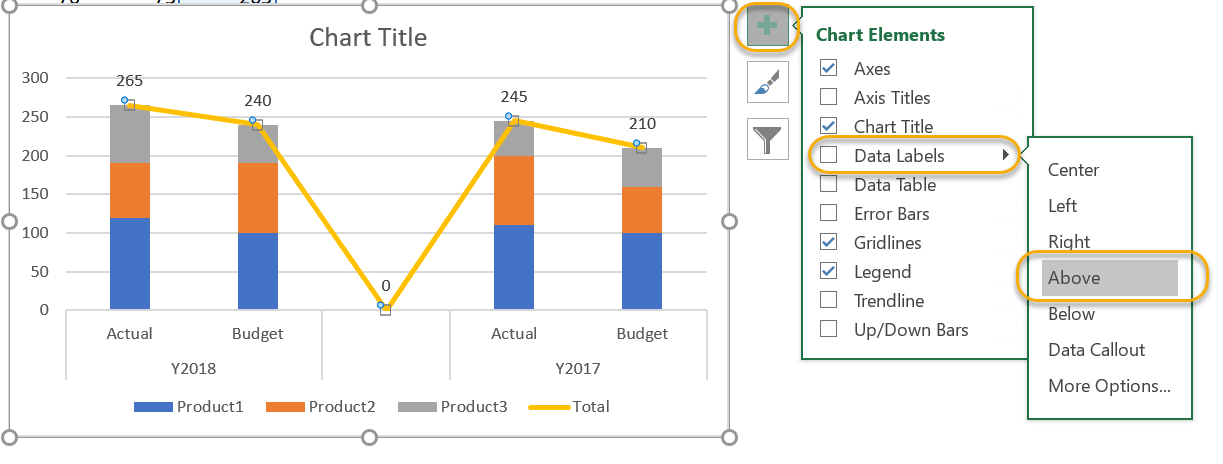Uncheck the Chart Title checkbox
This screenshot has height=464, width=1223.
(x=828, y=127)
